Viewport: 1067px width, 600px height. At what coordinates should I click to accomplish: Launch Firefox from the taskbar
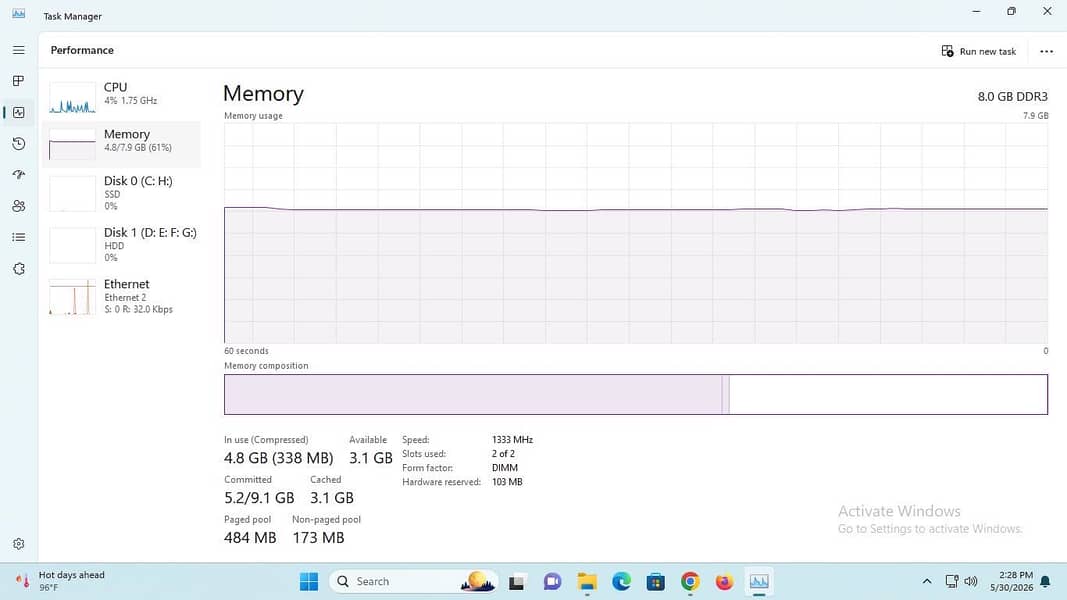(x=724, y=582)
